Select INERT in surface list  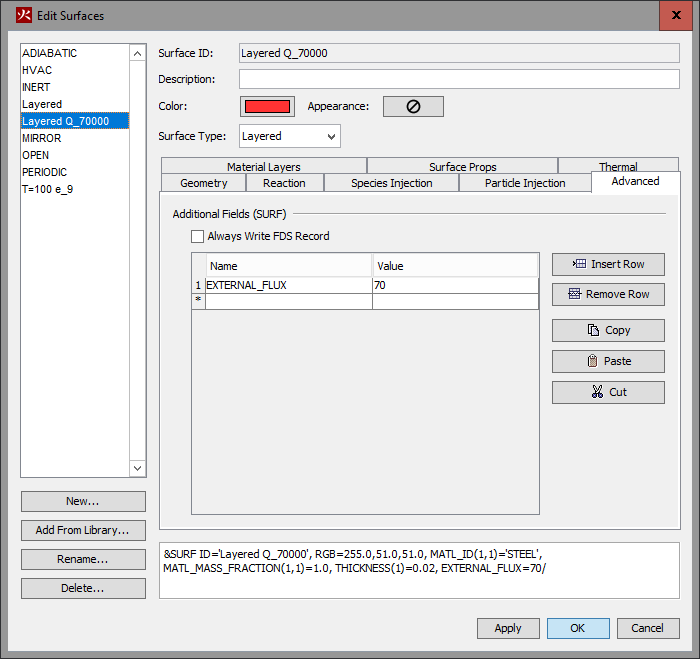click(x=75, y=87)
